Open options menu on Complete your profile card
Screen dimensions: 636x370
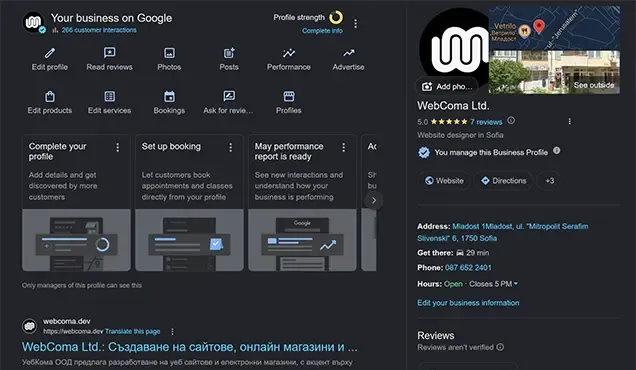pyautogui.click(x=118, y=147)
